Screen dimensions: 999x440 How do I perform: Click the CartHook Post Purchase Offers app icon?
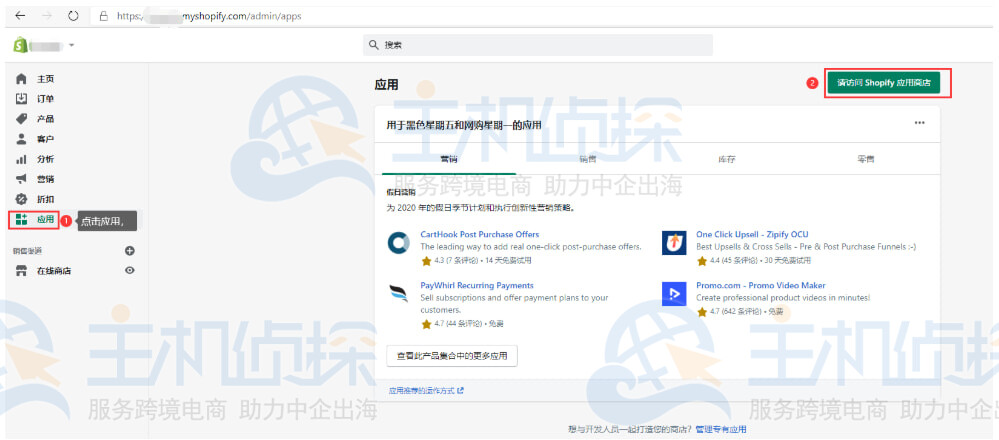pyautogui.click(x=399, y=243)
